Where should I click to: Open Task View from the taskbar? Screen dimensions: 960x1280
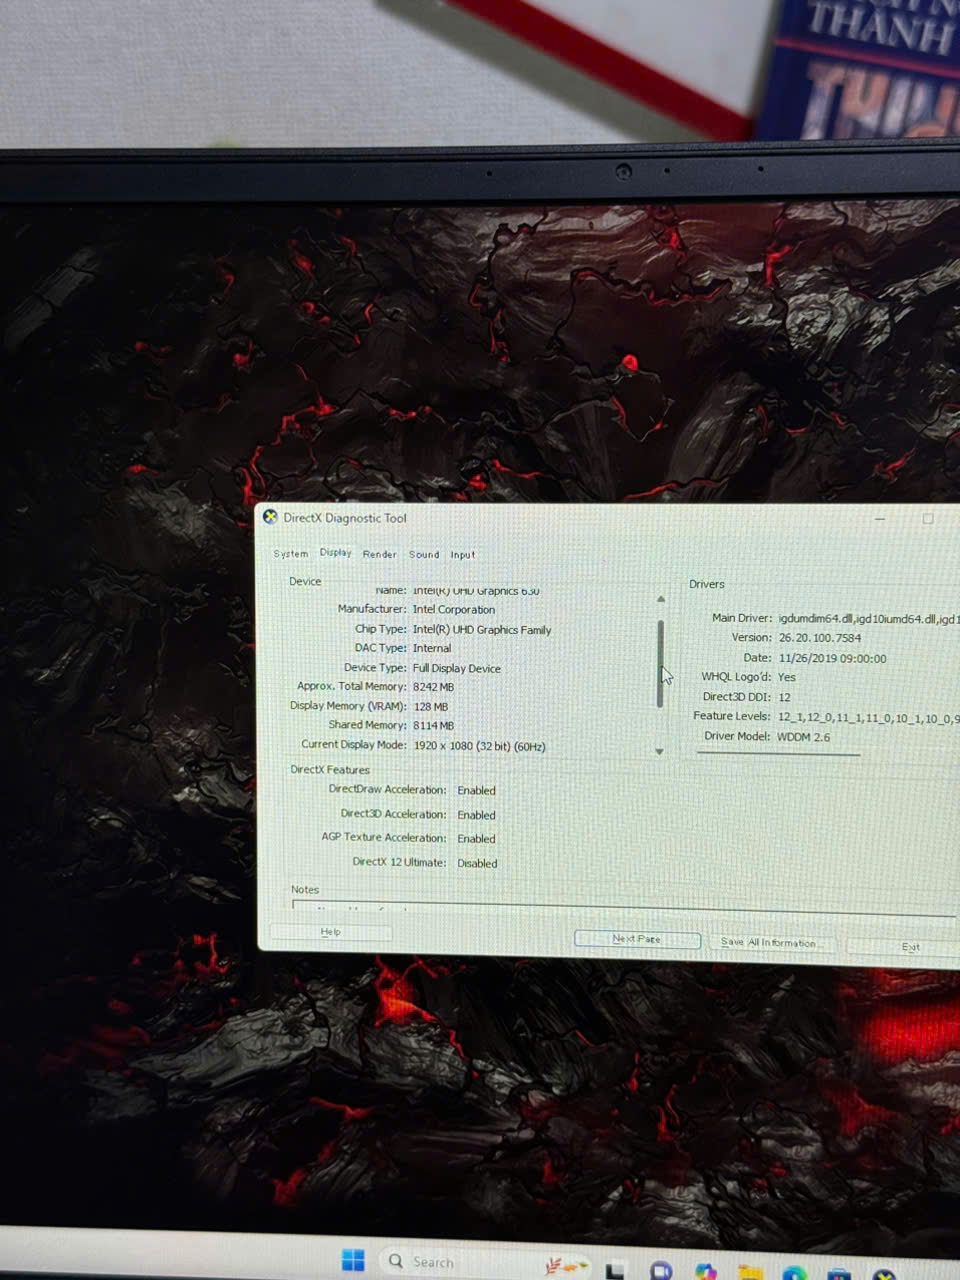coord(615,1271)
